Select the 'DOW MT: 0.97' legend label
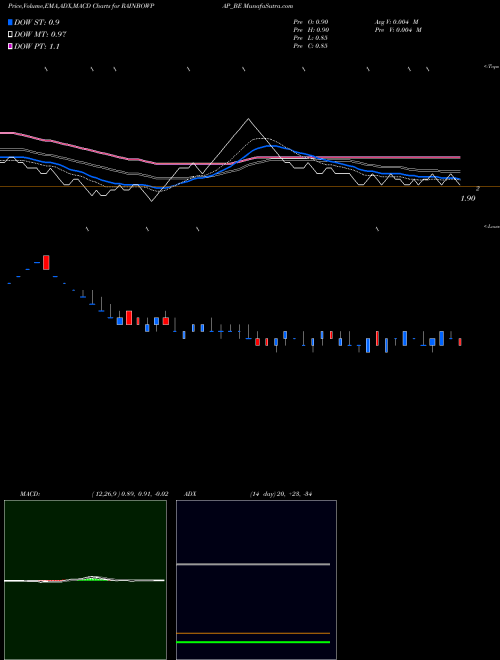This screenshot has height=660, width=500. (x=40, y=35)
